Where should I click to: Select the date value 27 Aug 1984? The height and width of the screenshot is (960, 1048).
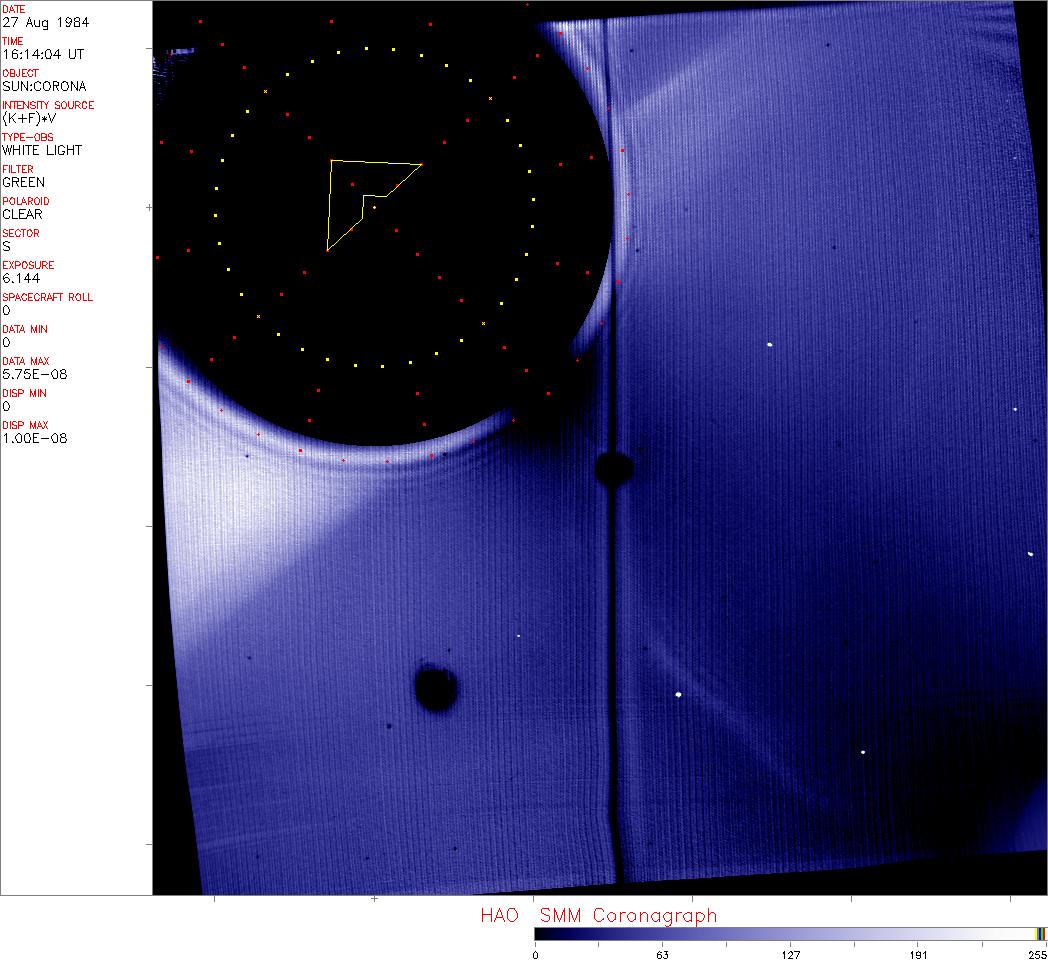(36, 22)
